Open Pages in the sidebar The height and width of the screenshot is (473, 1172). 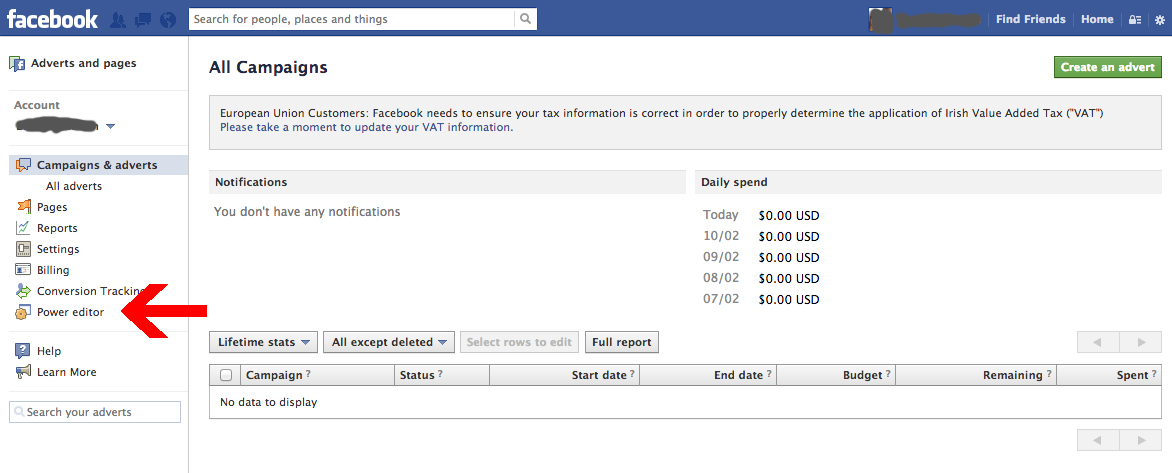point(52,207)
